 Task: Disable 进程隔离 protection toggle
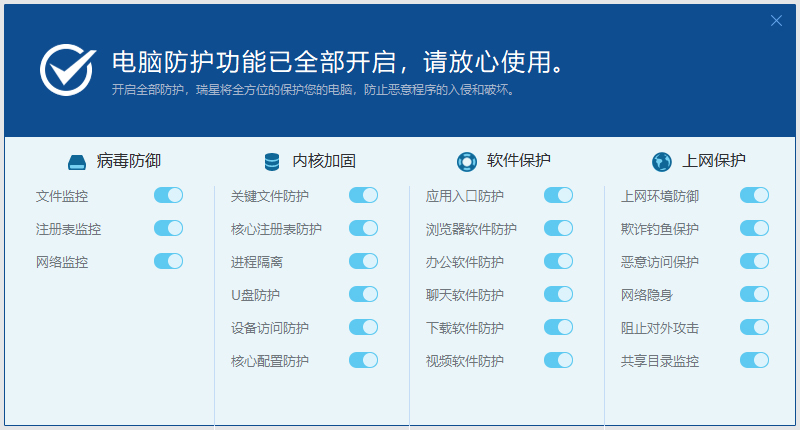click(x=363, y=262)
